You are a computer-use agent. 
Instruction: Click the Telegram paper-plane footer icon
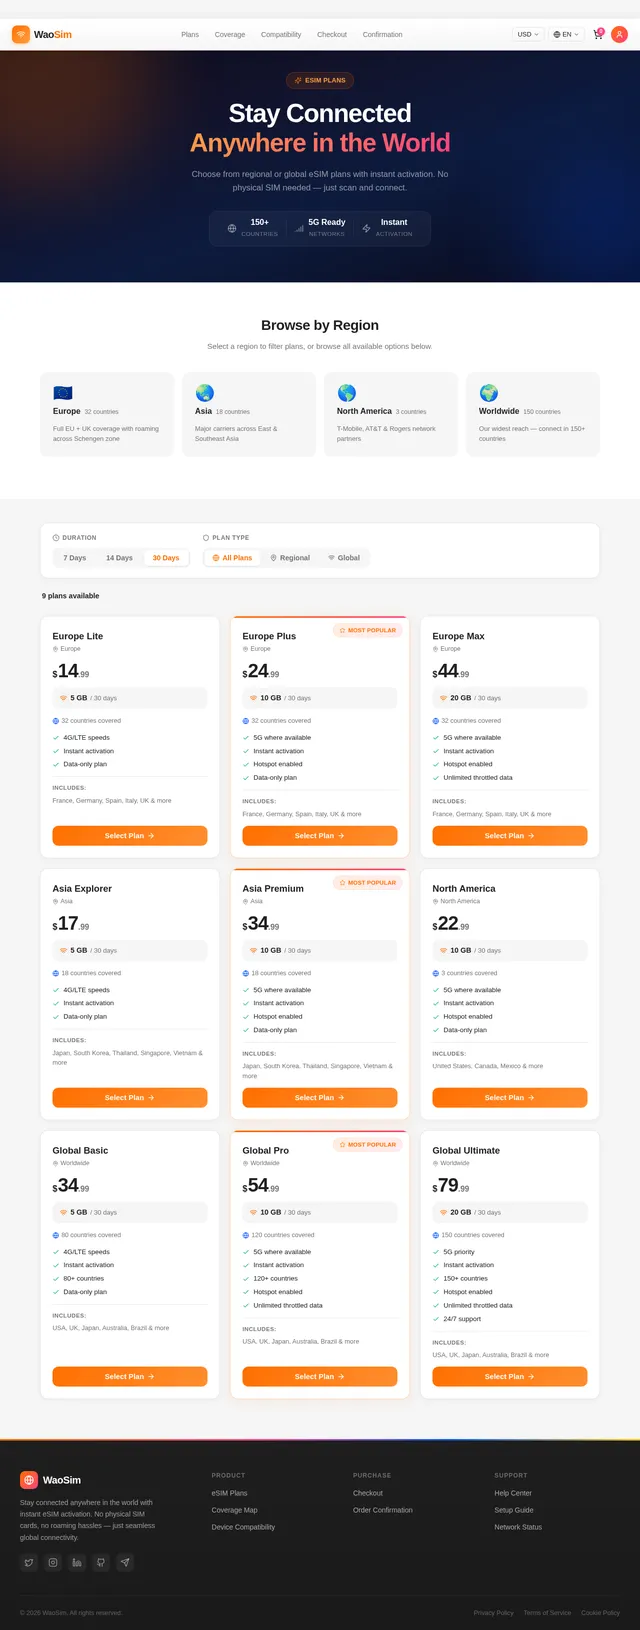125,1562
